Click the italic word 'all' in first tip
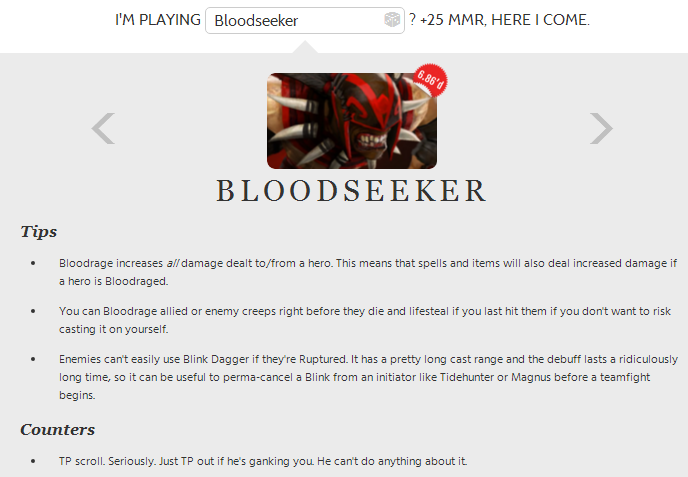This screenshot has height=477, width=688. (172, 263)
